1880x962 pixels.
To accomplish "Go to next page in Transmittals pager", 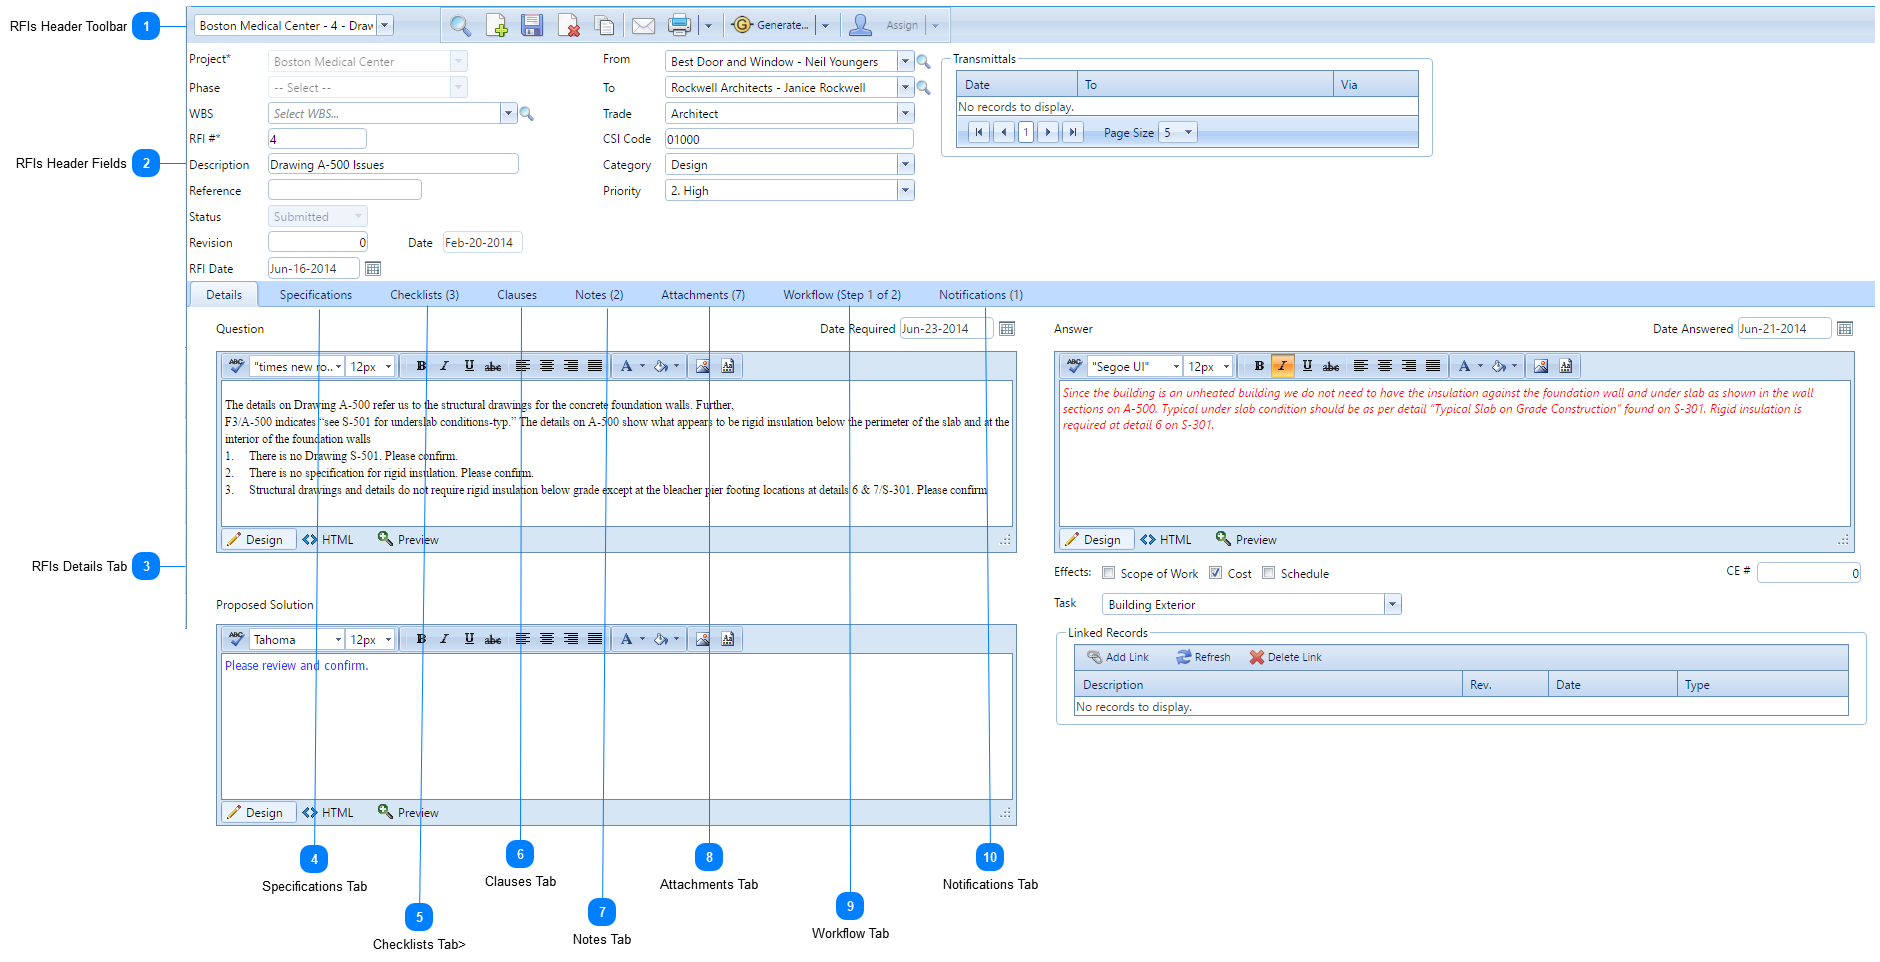I will (x=1048, y=132).
